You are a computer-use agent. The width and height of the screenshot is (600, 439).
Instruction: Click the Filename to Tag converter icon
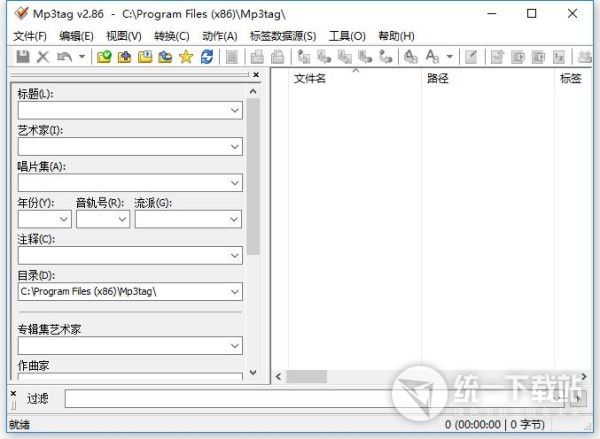pyautogui.click(x=324, y=57)
